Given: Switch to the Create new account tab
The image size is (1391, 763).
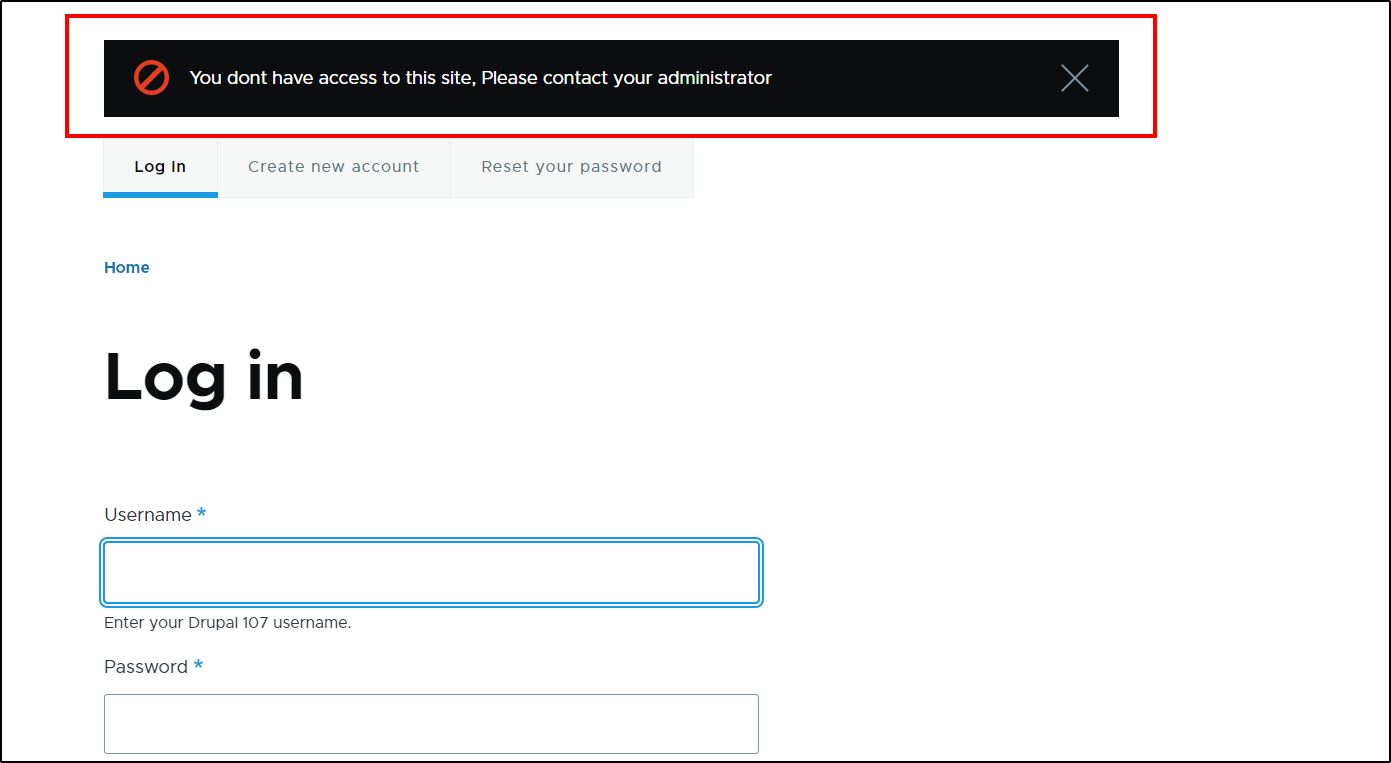Looking at the screenshot, I should (333, 166).
